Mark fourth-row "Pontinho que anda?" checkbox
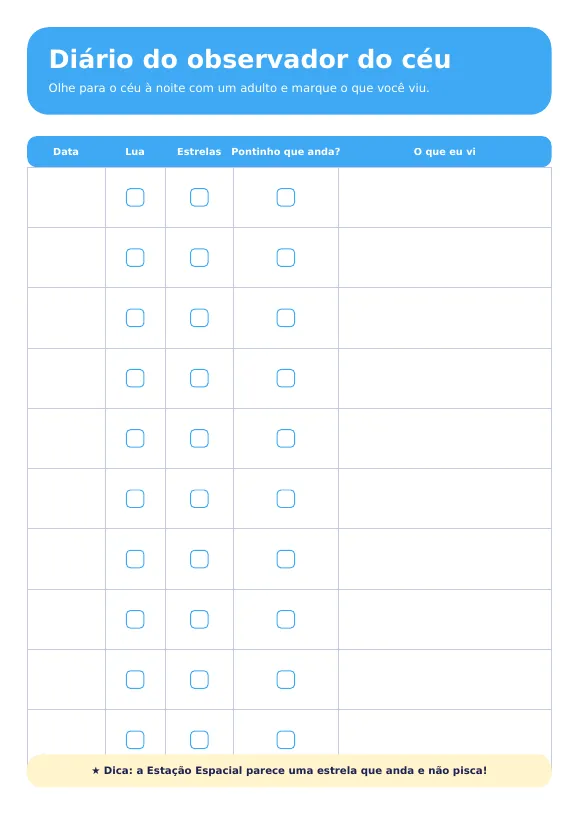The width and height of the screenshot is (579, 819). tap(286, 378)
